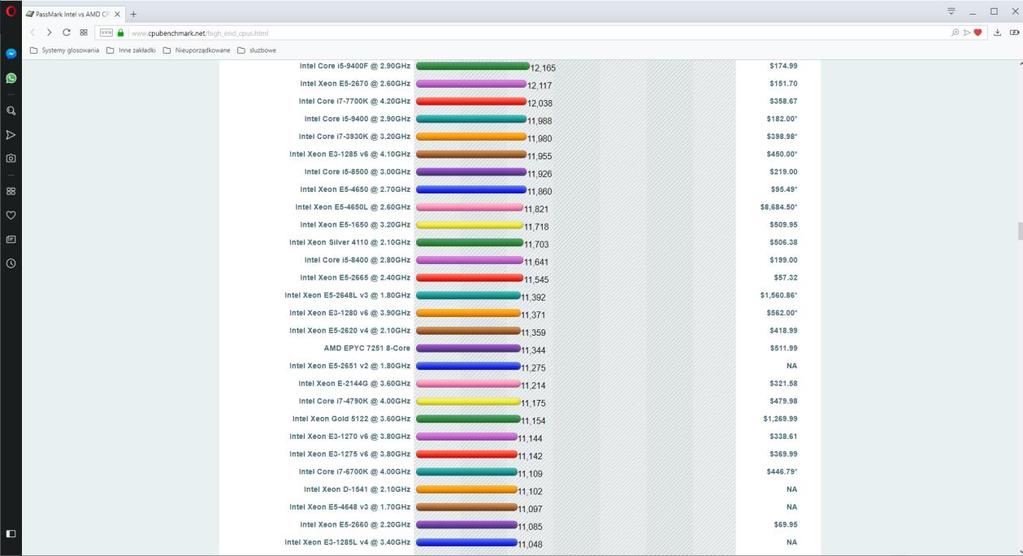Open My Flow from the sidebar
Screen dimensions: 1023x556
[10, 135]
